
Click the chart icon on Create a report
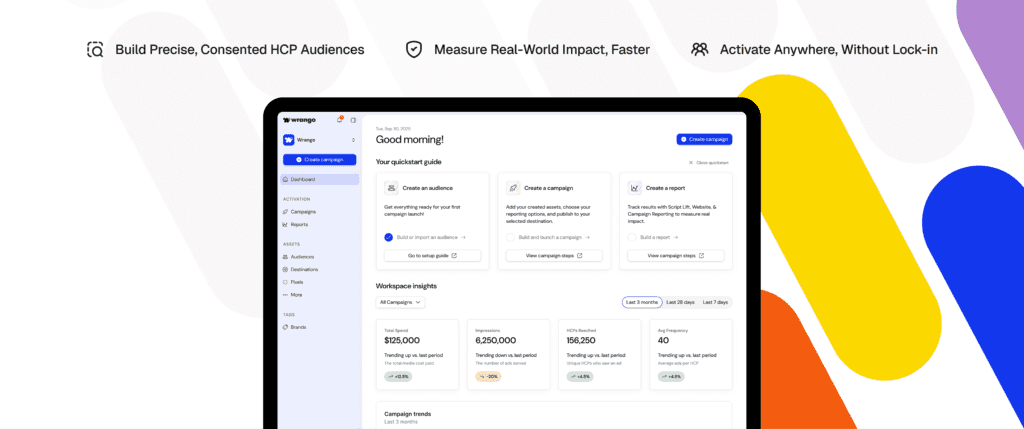(635, 187)
